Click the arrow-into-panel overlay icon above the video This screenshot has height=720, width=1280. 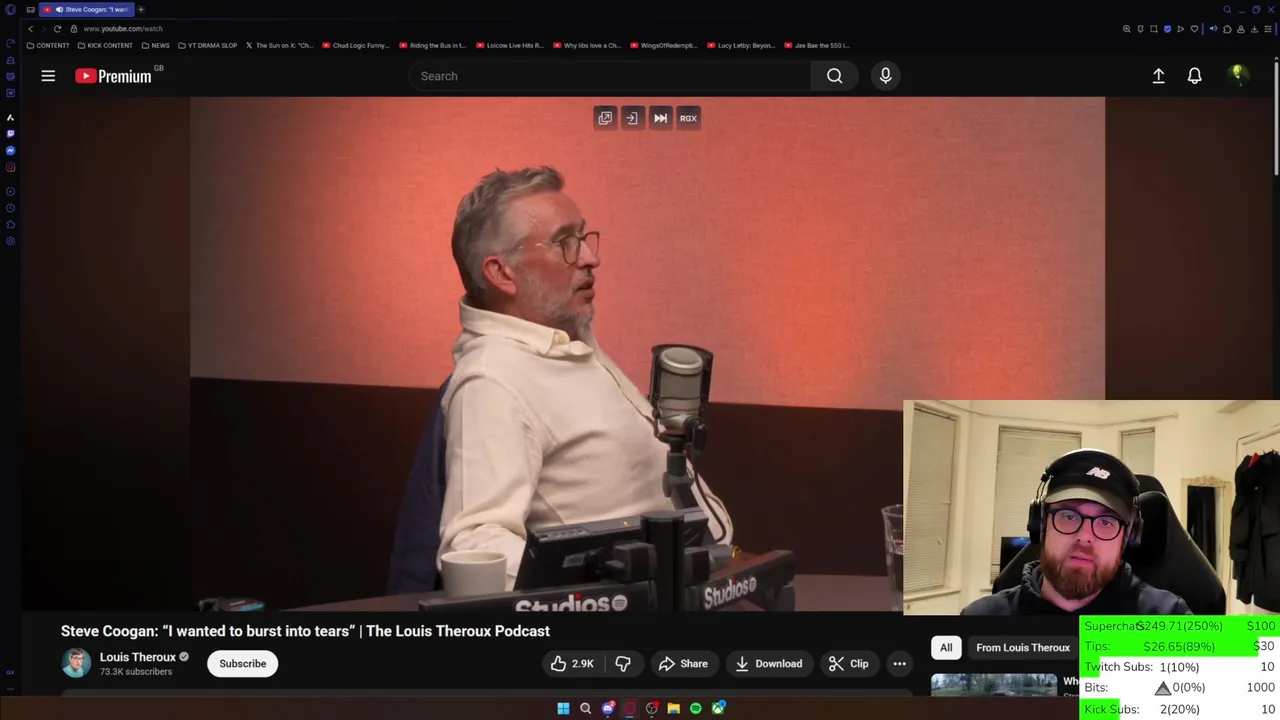coord(632,118)
